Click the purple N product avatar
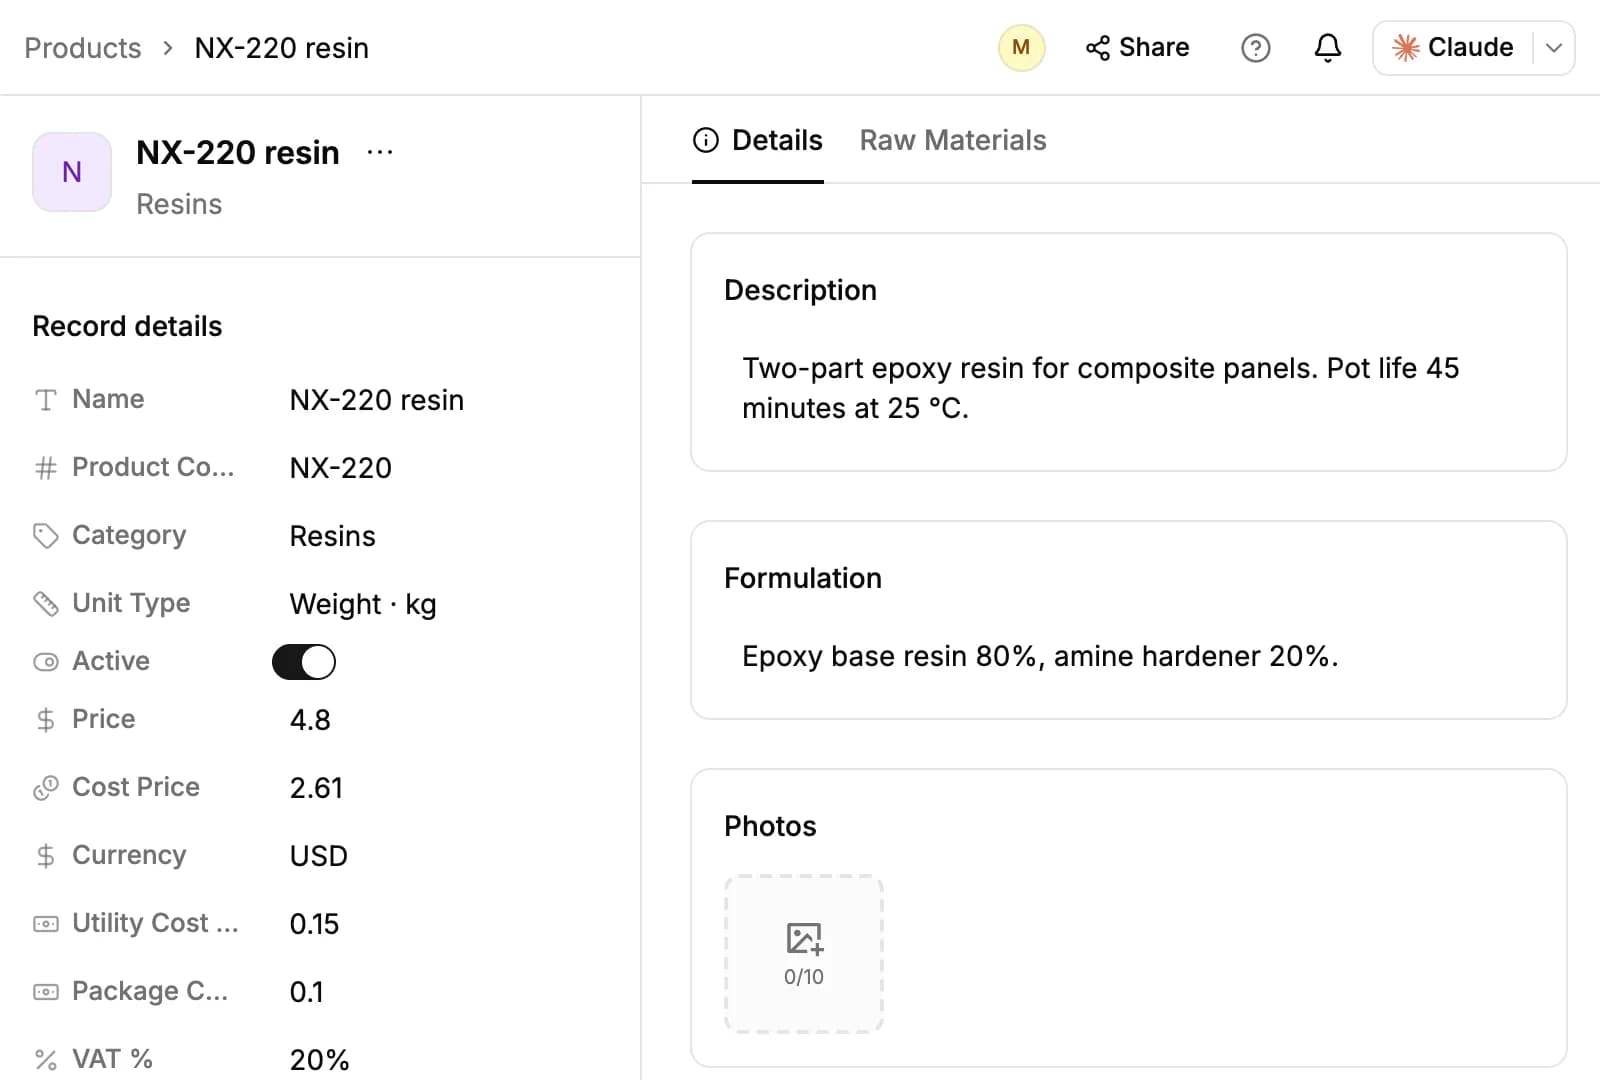 coord(72,172)
